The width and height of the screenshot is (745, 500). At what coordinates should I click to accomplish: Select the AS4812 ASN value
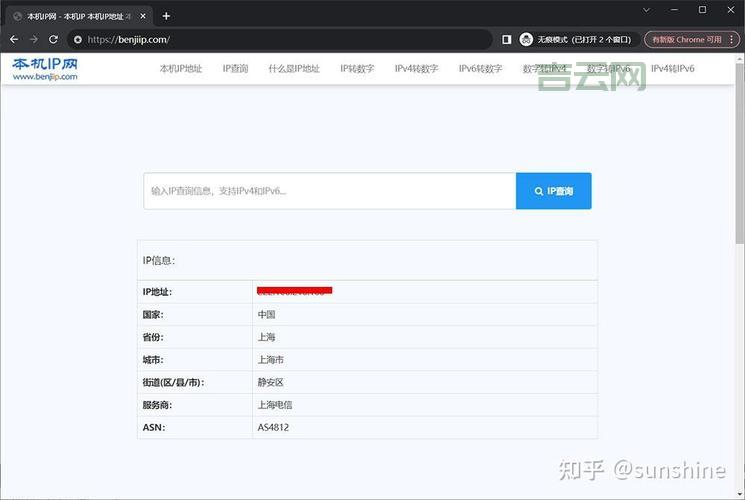(x=273, y=427)
